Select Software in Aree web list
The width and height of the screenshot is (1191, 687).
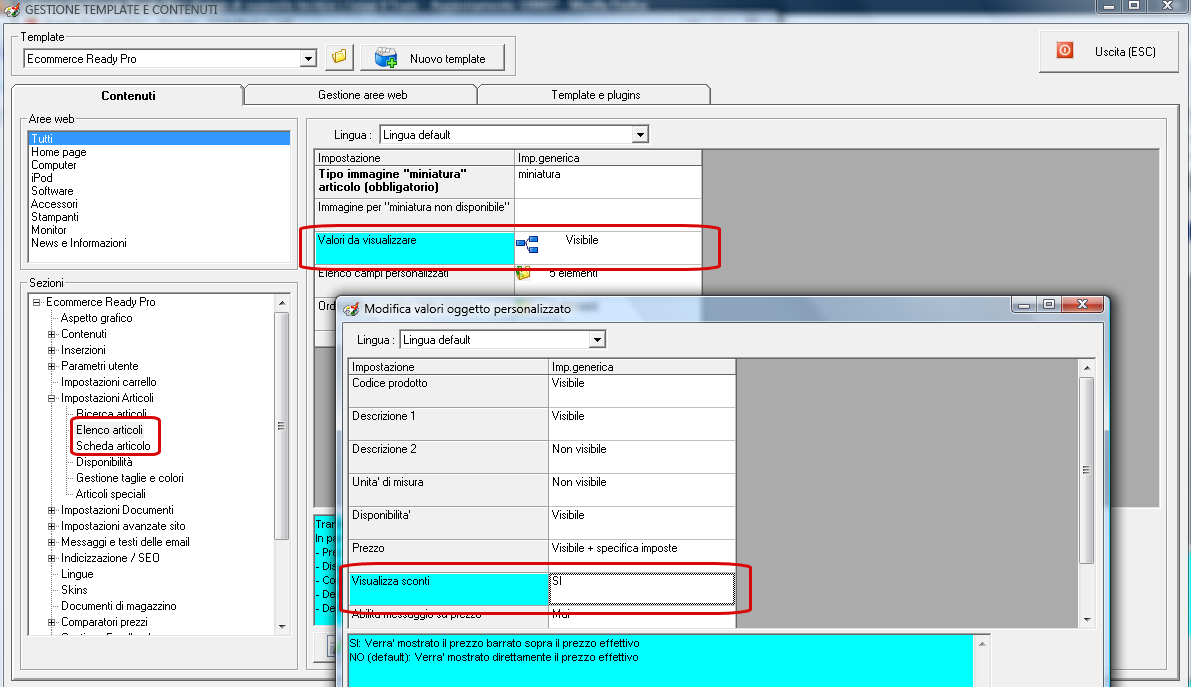[x=52, y=191]
